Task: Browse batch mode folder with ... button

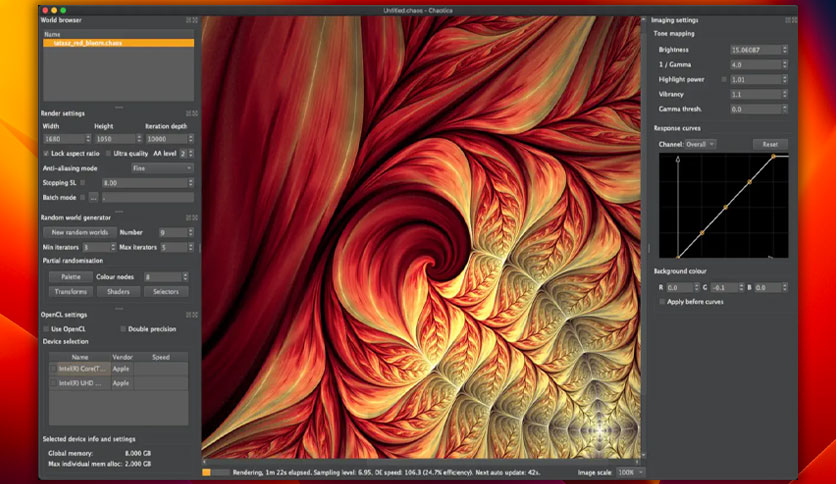Action: pos(93,197)
